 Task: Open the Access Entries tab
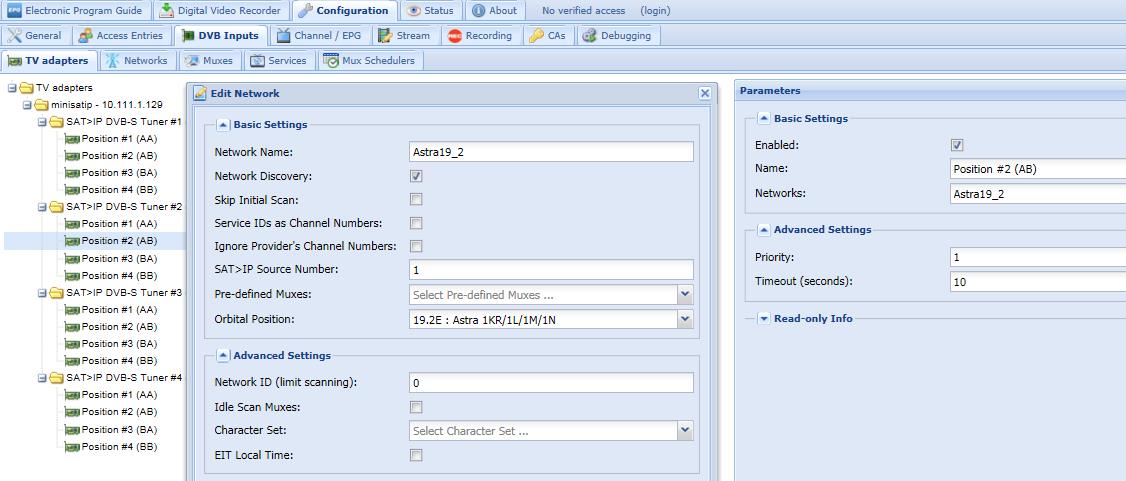(121, 35)
